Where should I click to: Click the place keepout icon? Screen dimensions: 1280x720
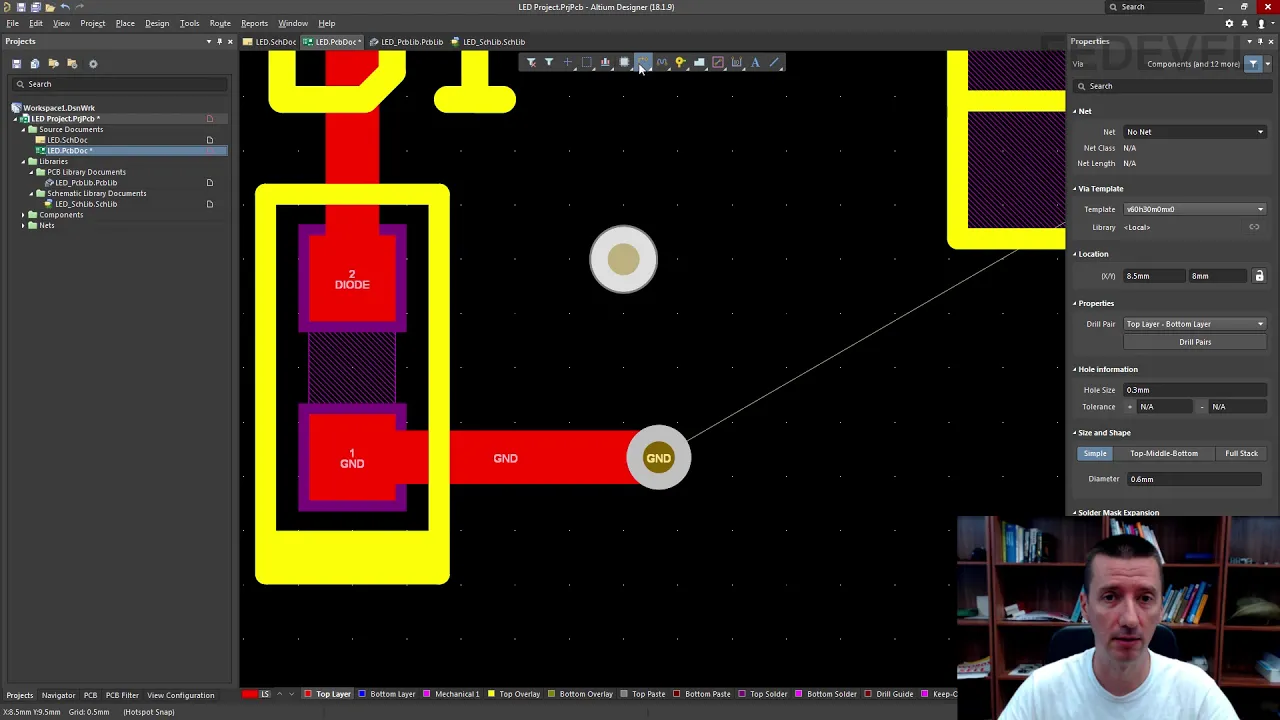718,63
